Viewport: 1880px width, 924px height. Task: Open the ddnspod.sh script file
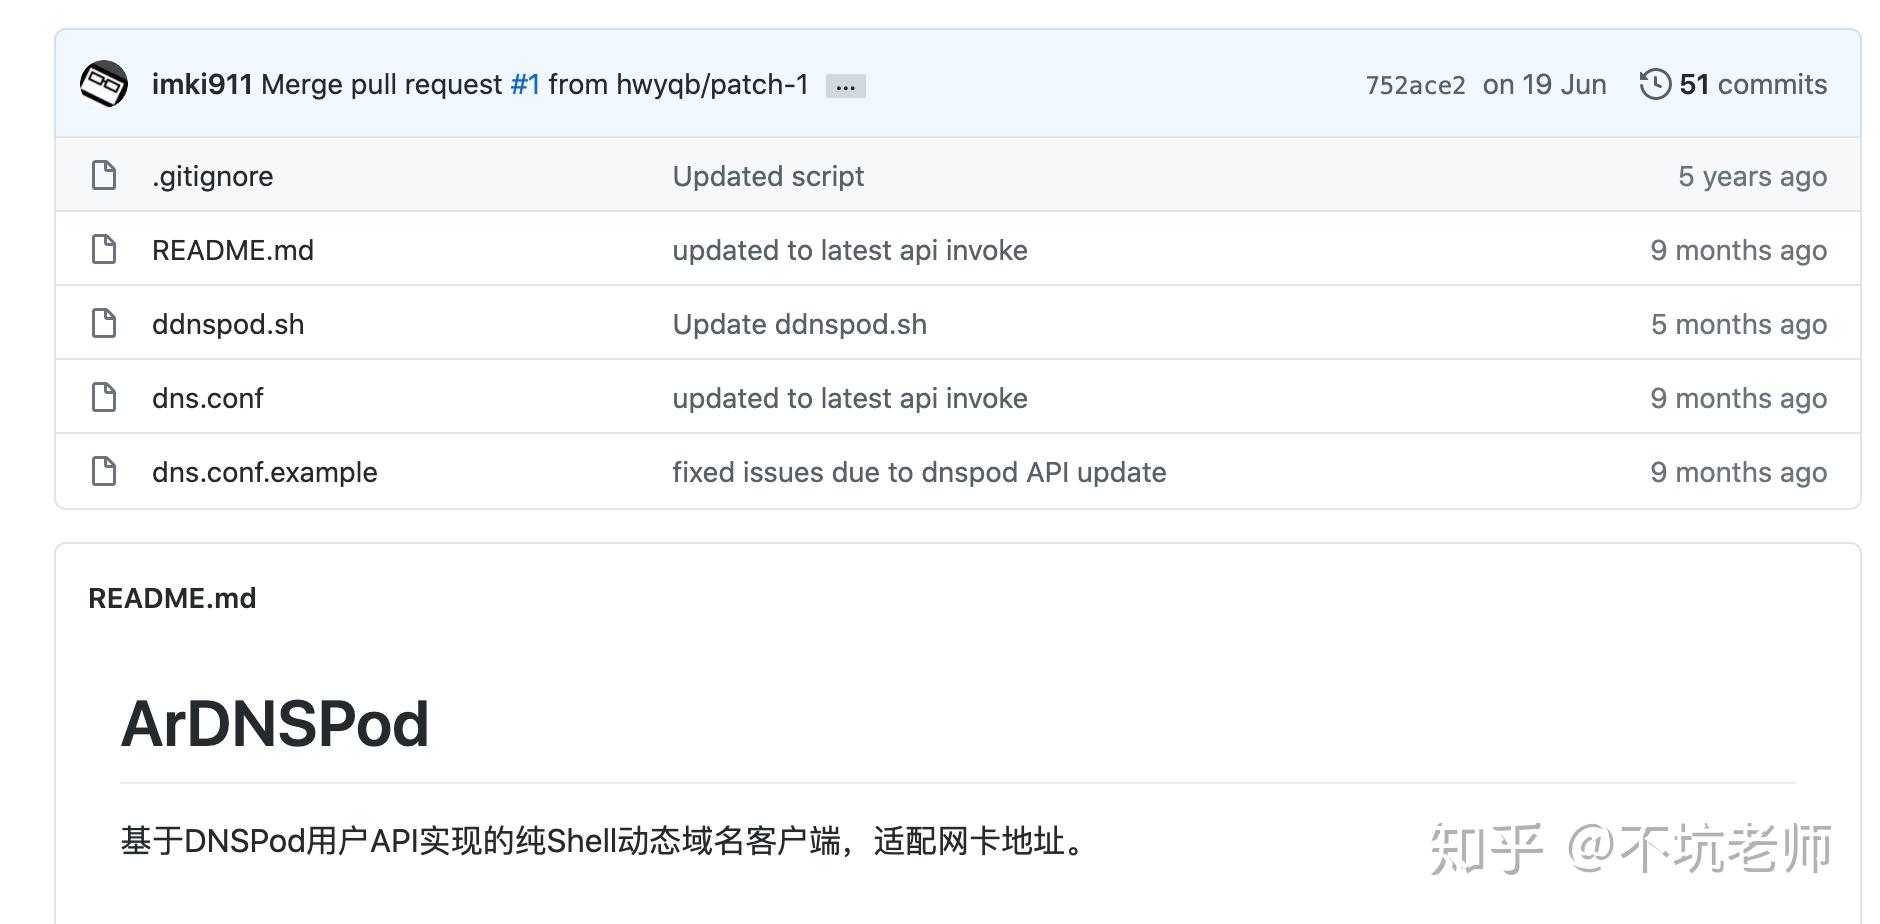228,323
